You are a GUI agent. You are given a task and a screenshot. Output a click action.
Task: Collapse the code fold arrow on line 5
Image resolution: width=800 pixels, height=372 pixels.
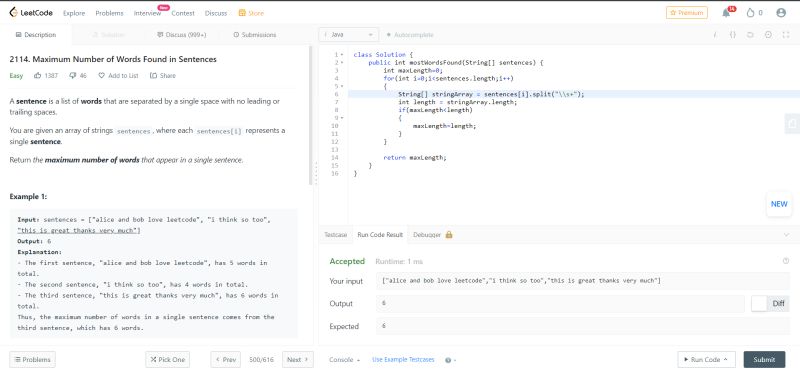coord(342,86)
